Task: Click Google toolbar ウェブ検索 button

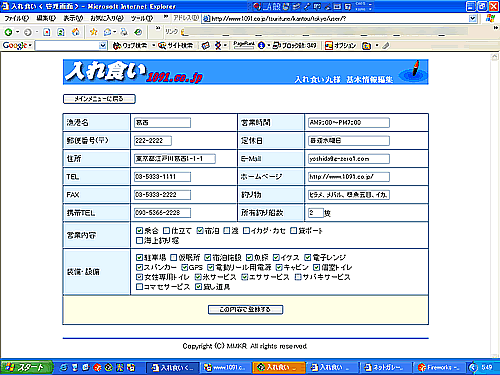Action: pos(130,46)
